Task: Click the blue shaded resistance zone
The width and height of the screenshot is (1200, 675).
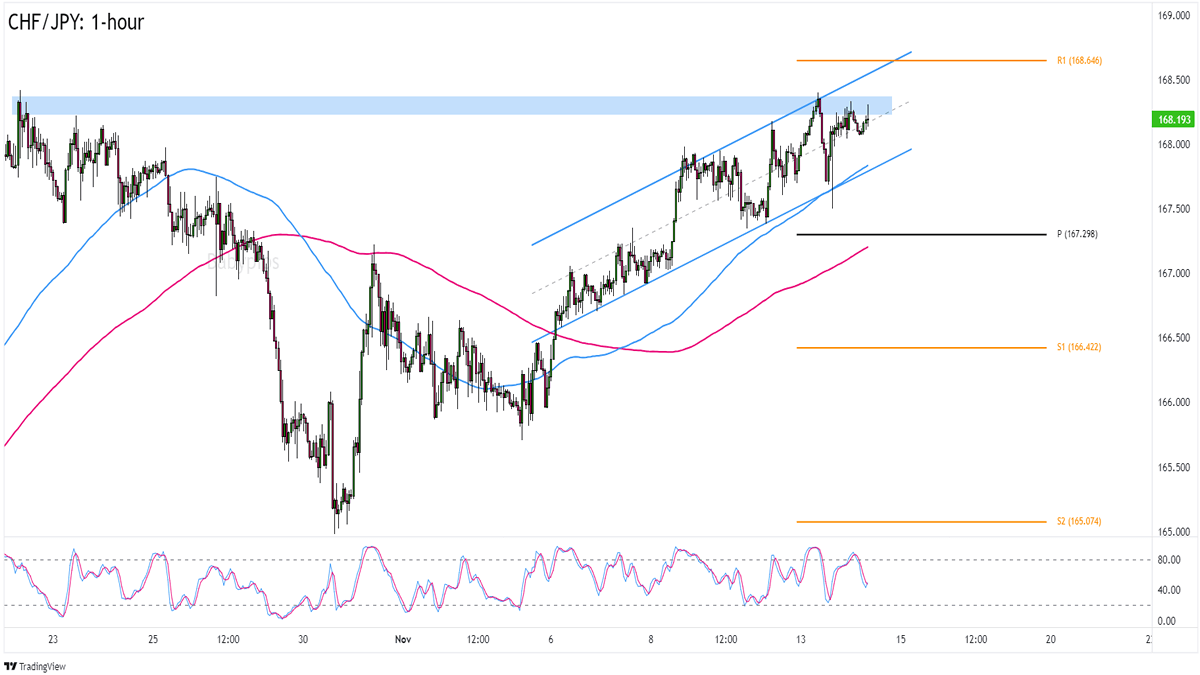Action: (x=400, y=105)
